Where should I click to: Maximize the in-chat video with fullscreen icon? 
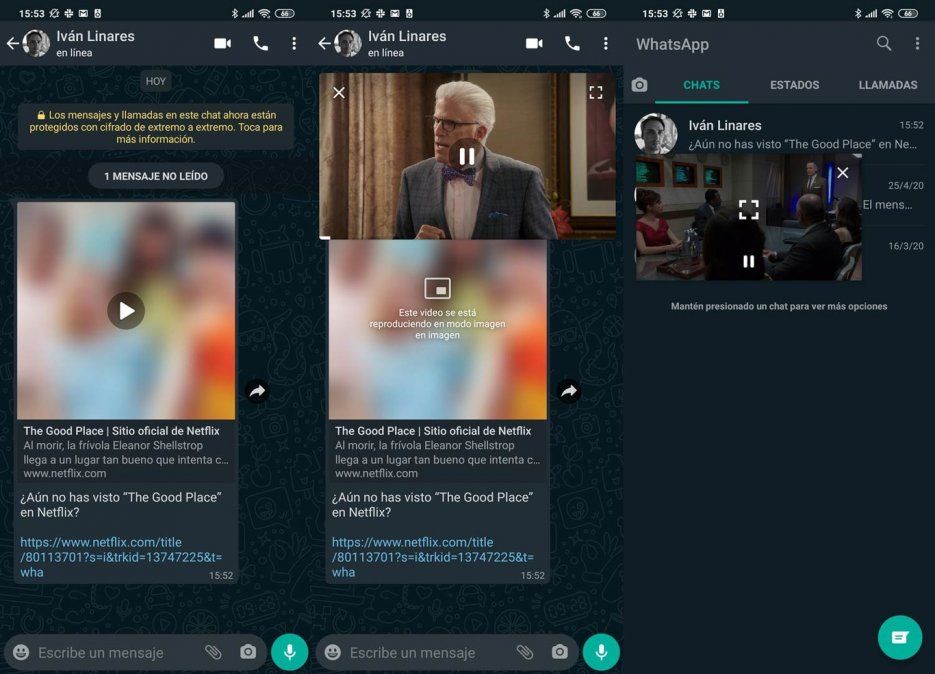tap(596, 93)
